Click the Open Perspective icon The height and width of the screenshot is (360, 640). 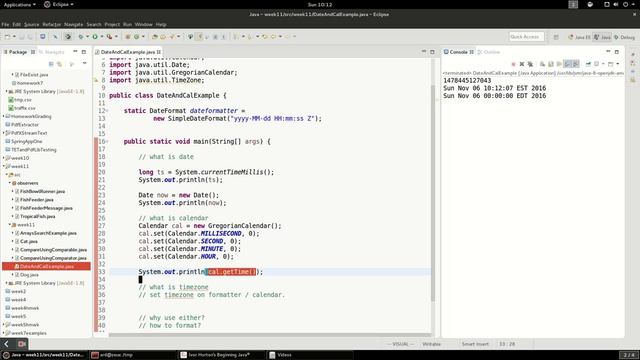tap(556, 37)
